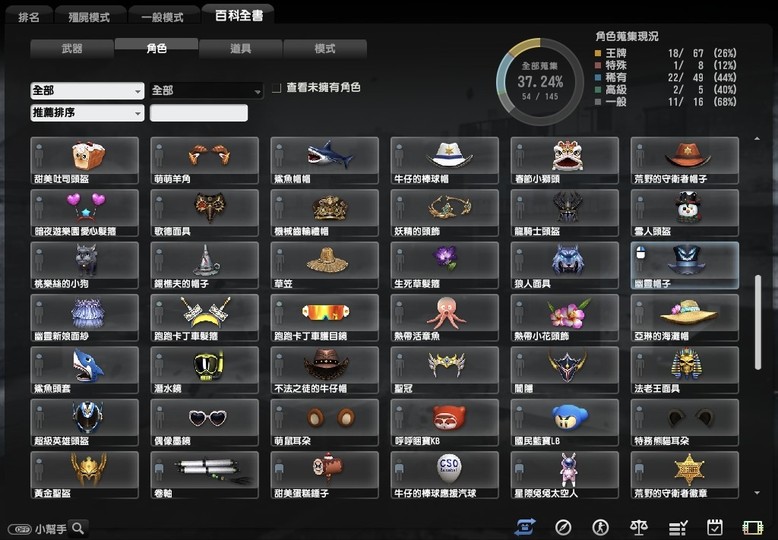Enable the 查看未擁有角色 checkbox

(x=276, y=88)
